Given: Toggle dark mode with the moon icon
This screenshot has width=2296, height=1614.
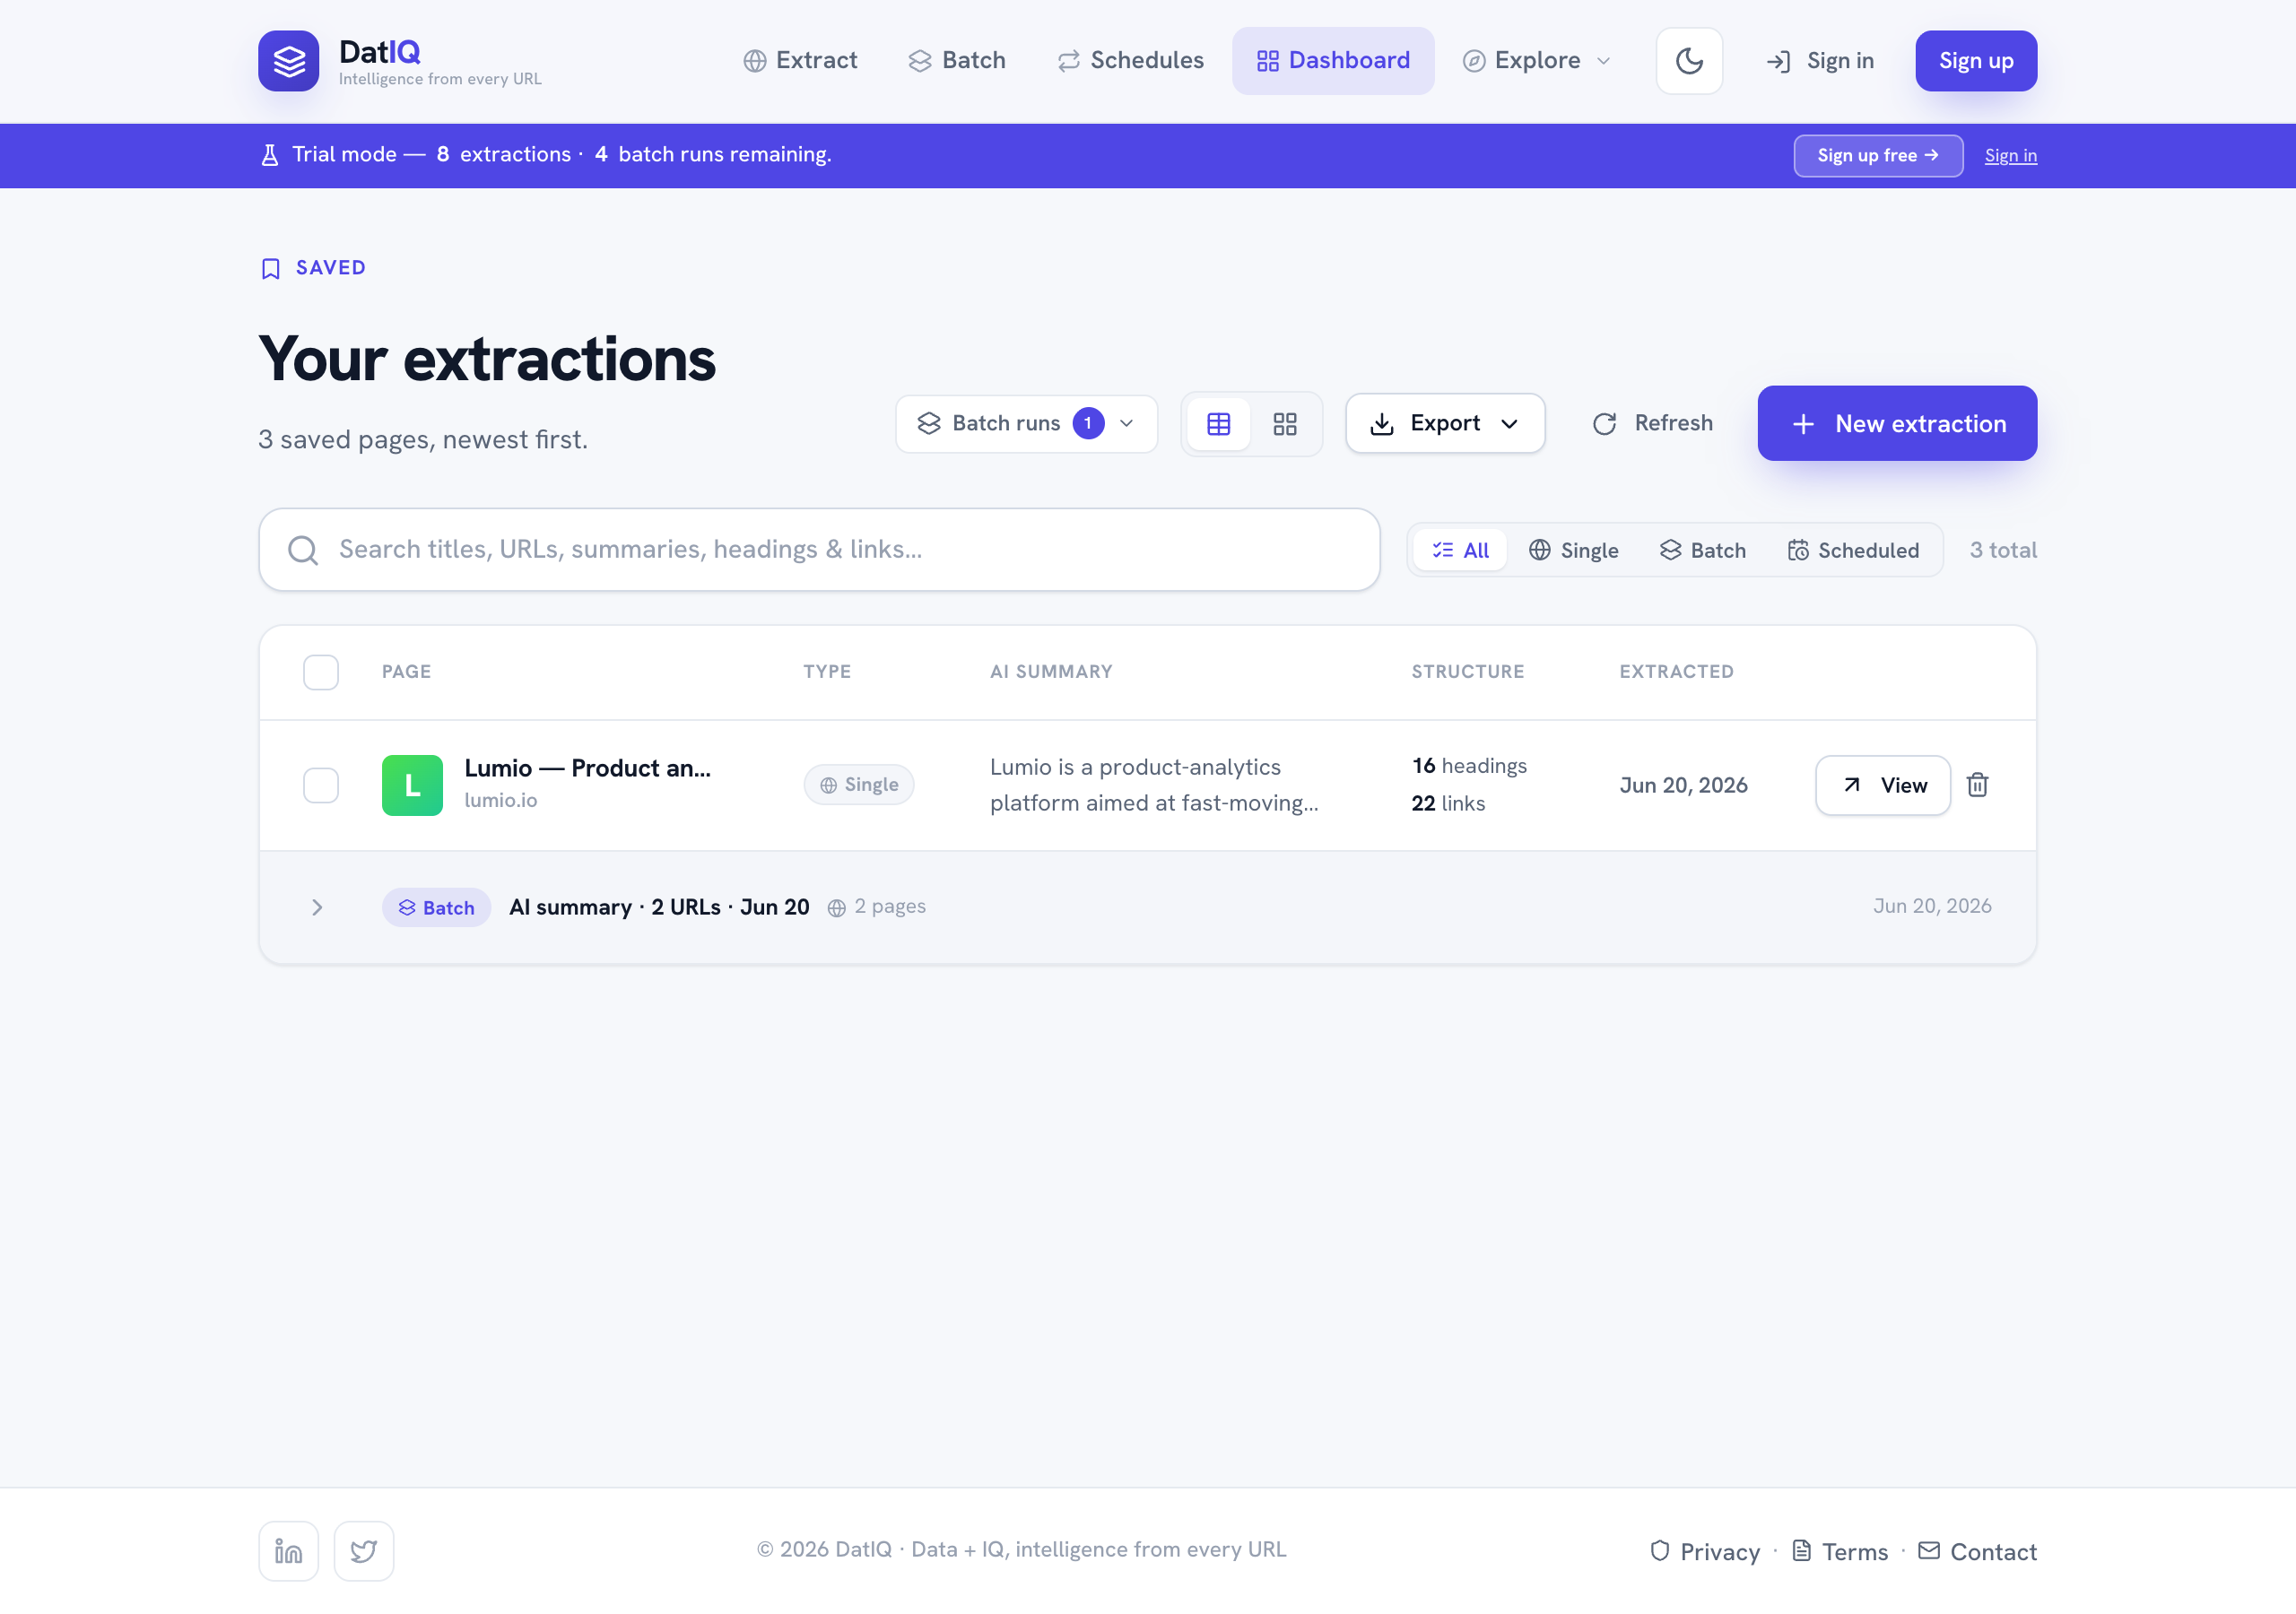Looking at the screenshot, I should point(1688,61).
